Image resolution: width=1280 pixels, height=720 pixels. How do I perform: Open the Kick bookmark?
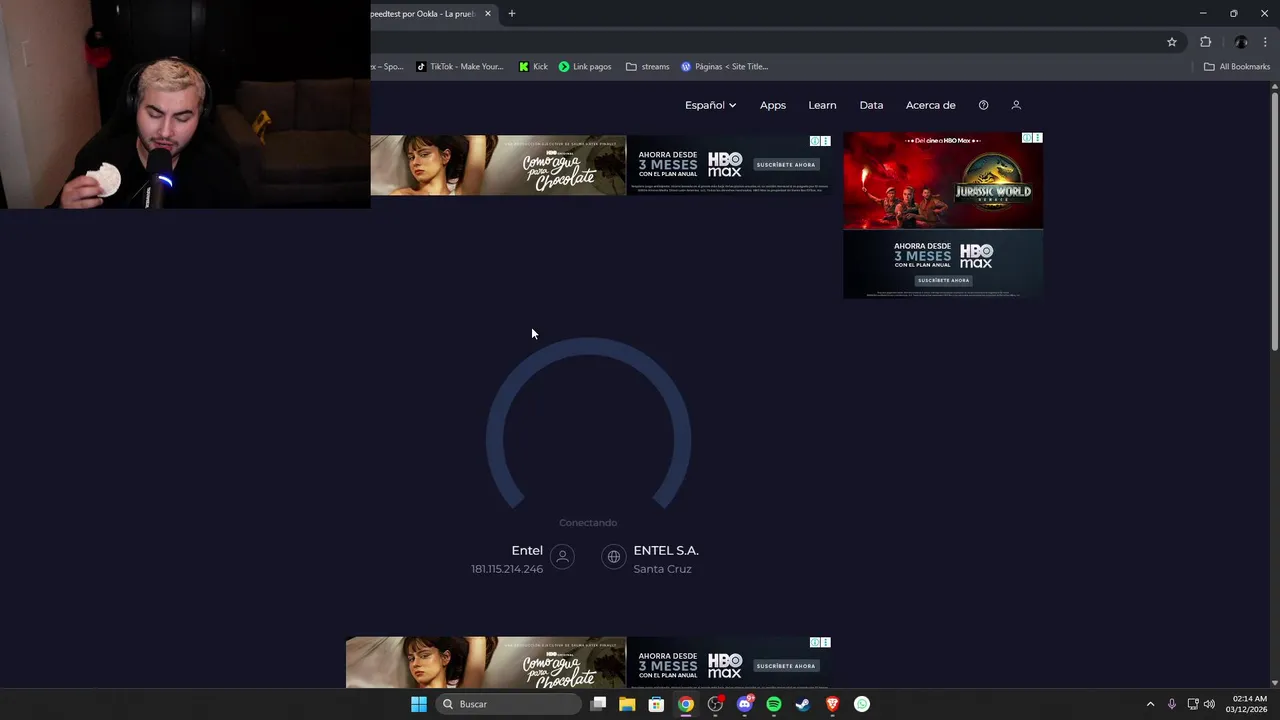coord(533,67)
